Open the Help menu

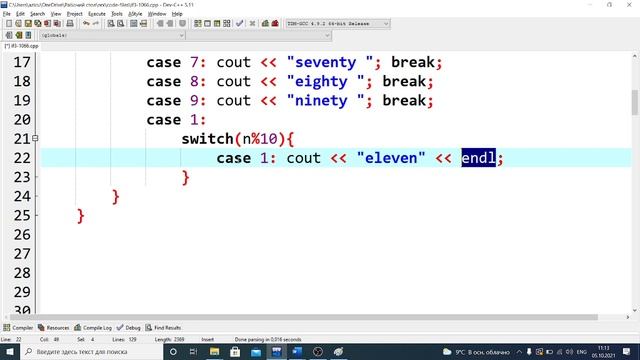177,14
